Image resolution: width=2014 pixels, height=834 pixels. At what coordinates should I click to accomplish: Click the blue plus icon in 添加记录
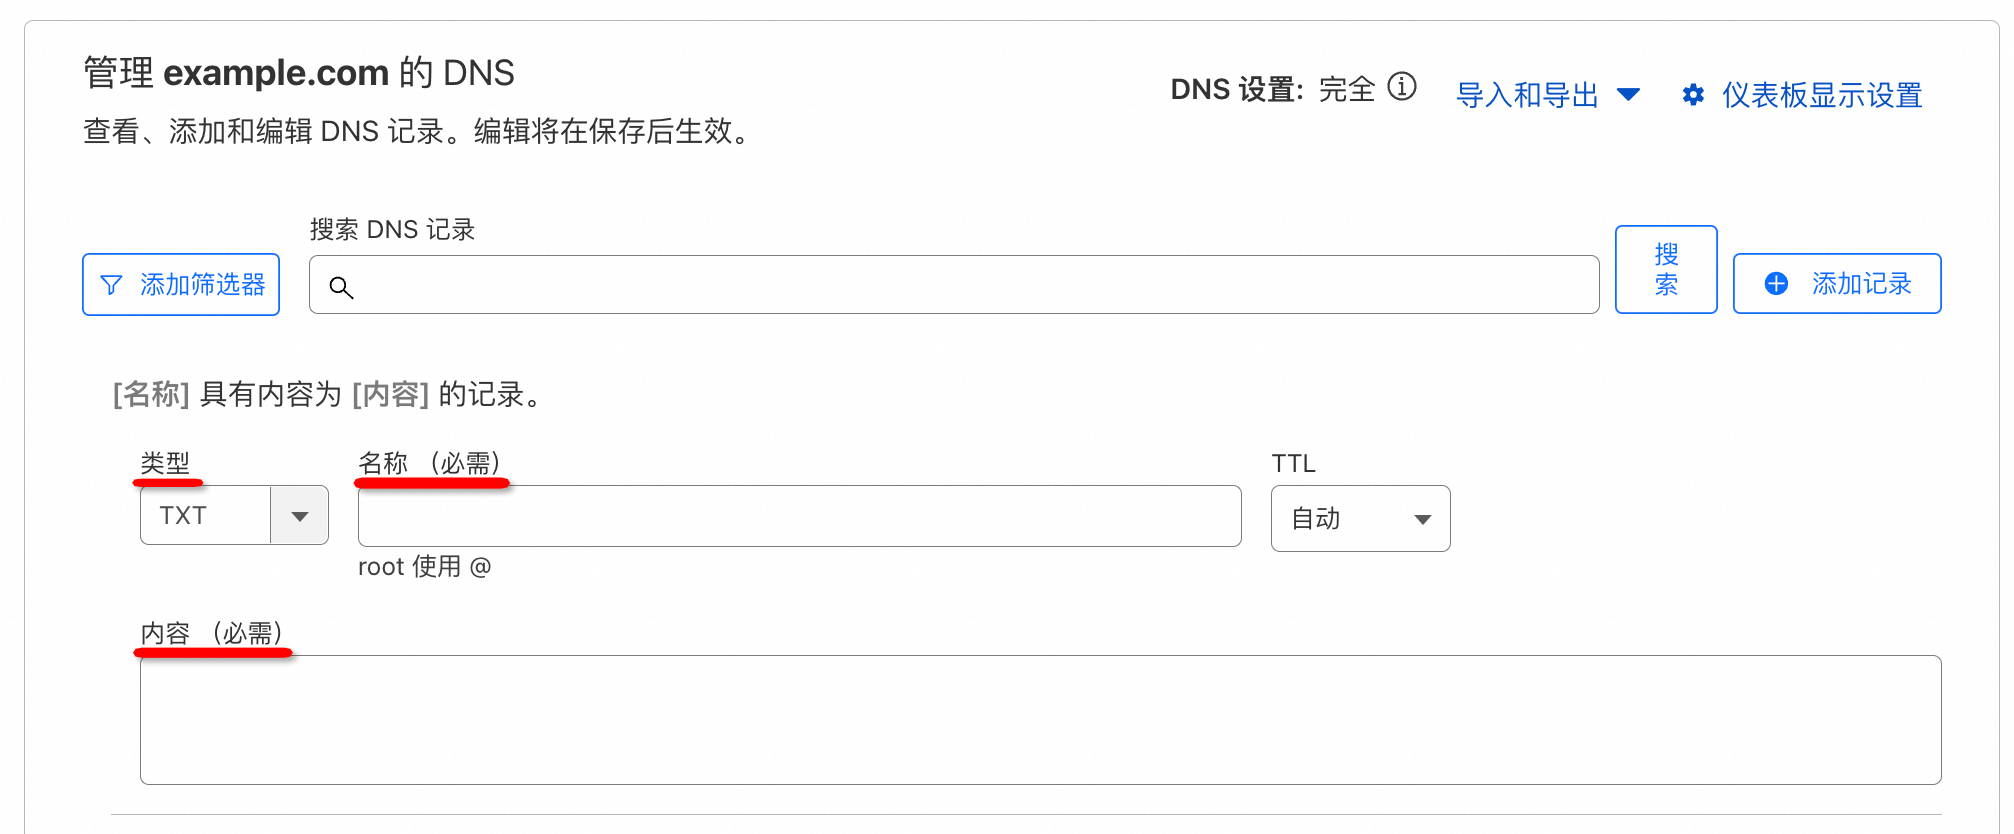(x=1776, y=284)
